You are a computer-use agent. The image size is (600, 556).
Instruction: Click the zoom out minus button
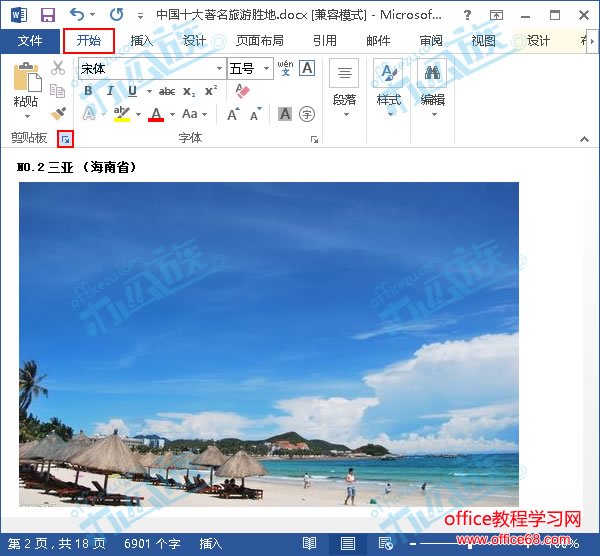coord(413,543)
